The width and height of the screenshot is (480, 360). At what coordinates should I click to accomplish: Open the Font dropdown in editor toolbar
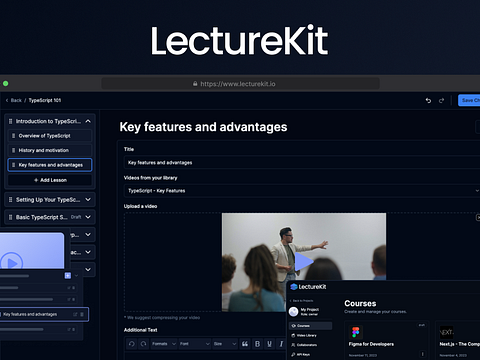point(195,344)
